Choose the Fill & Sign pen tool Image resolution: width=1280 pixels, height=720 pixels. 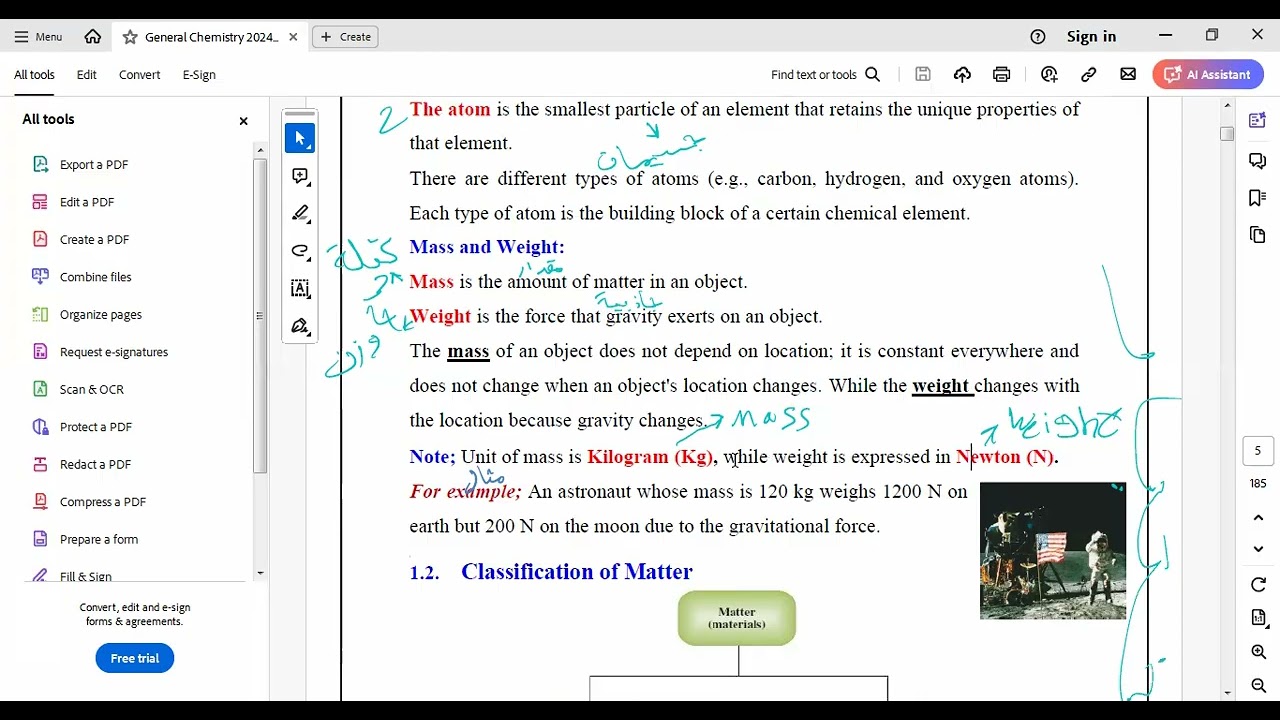(x=300, y=326)
